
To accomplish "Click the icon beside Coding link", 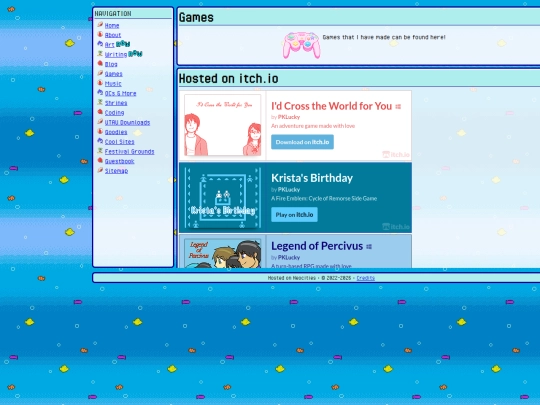I will pyautogui.click(x=100, y=112).
